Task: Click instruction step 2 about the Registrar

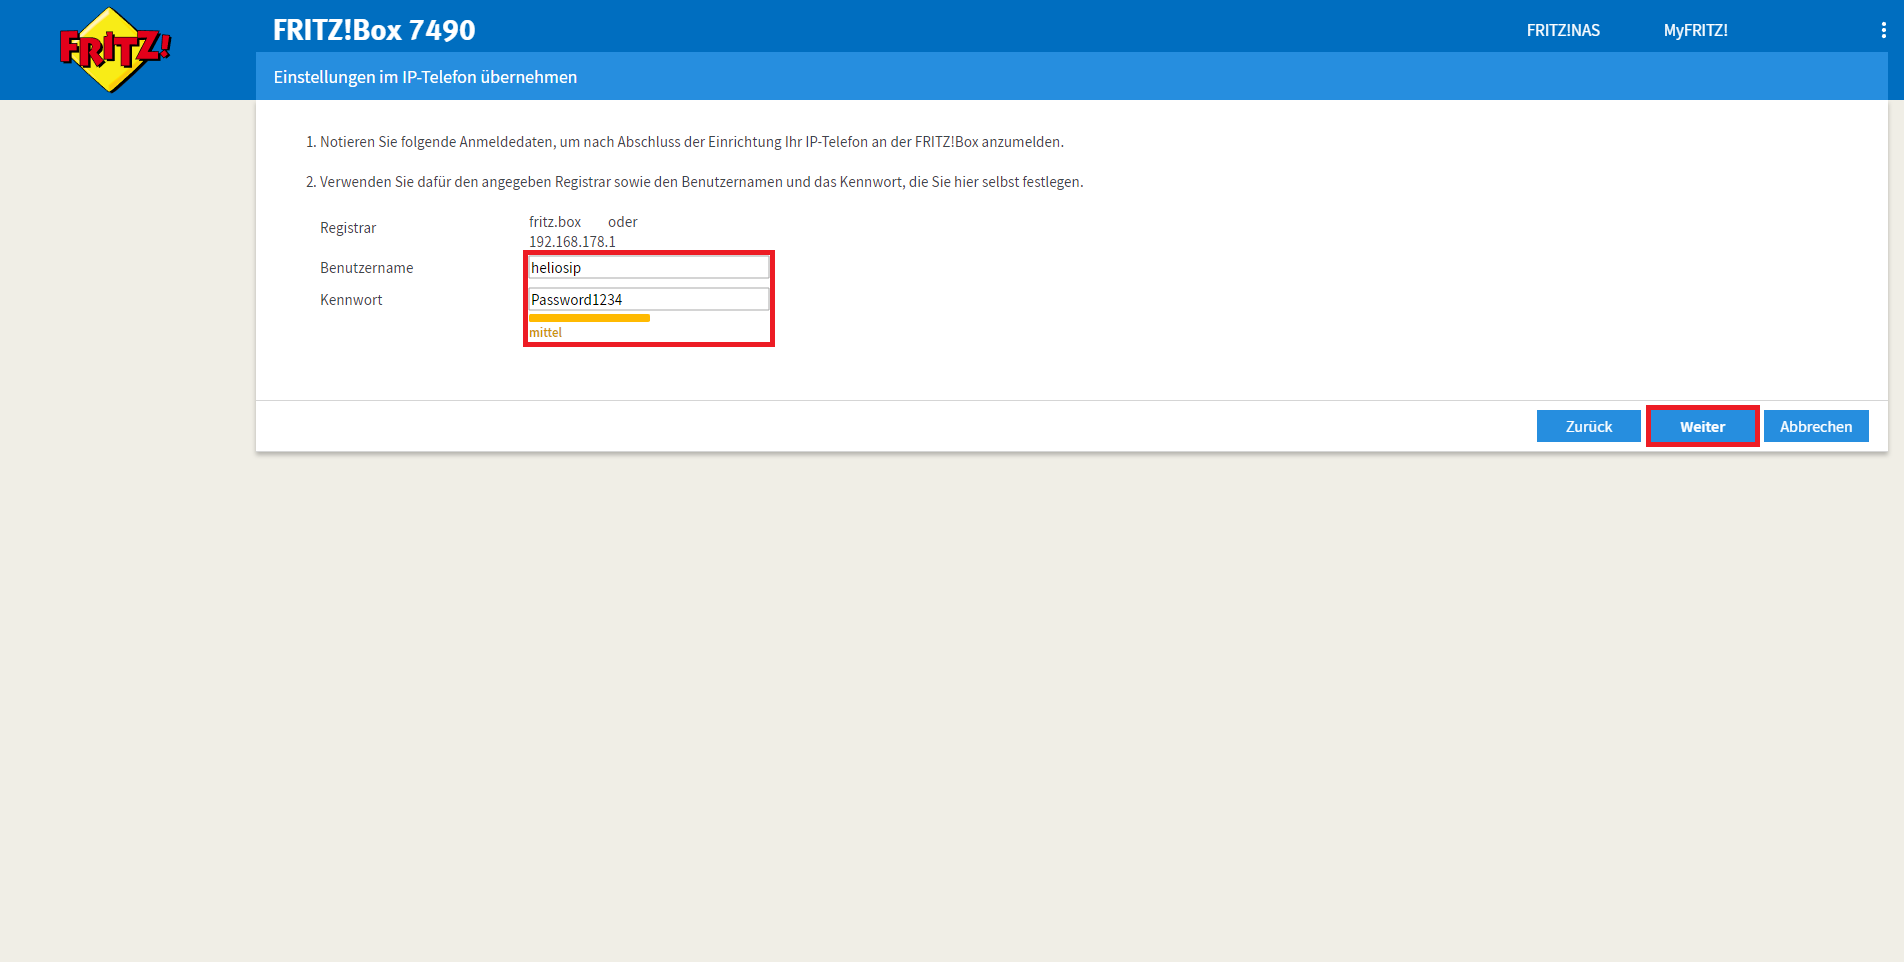Action: click(x=695, y=182)
